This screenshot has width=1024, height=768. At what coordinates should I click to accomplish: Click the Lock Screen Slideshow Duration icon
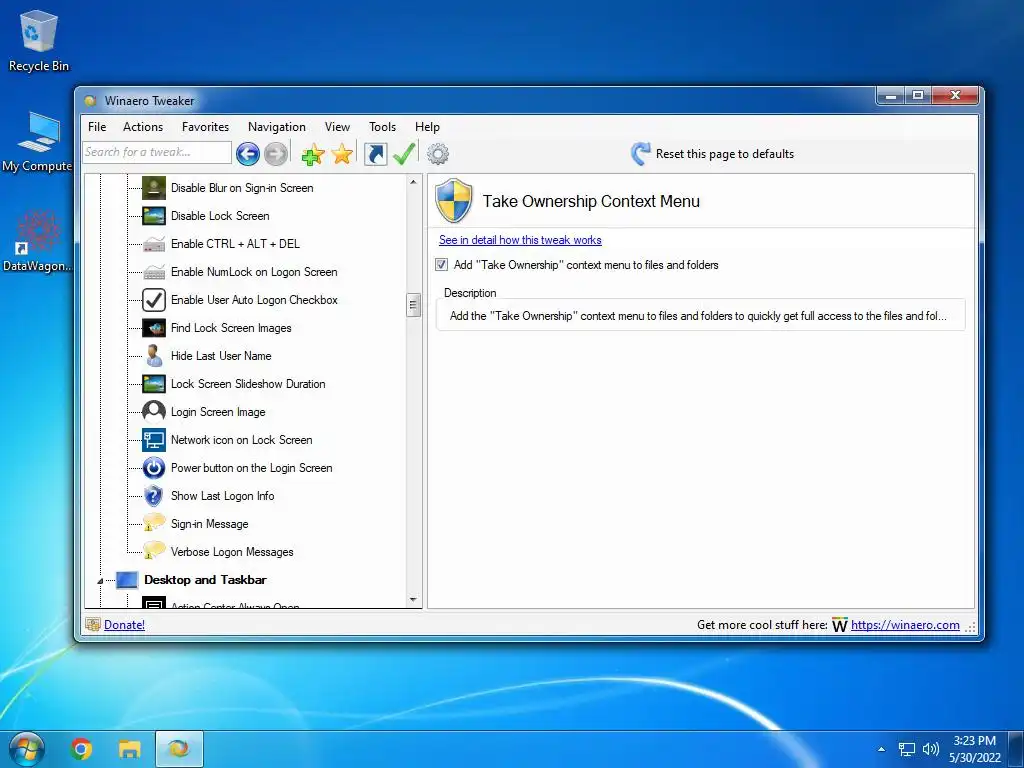154,384
